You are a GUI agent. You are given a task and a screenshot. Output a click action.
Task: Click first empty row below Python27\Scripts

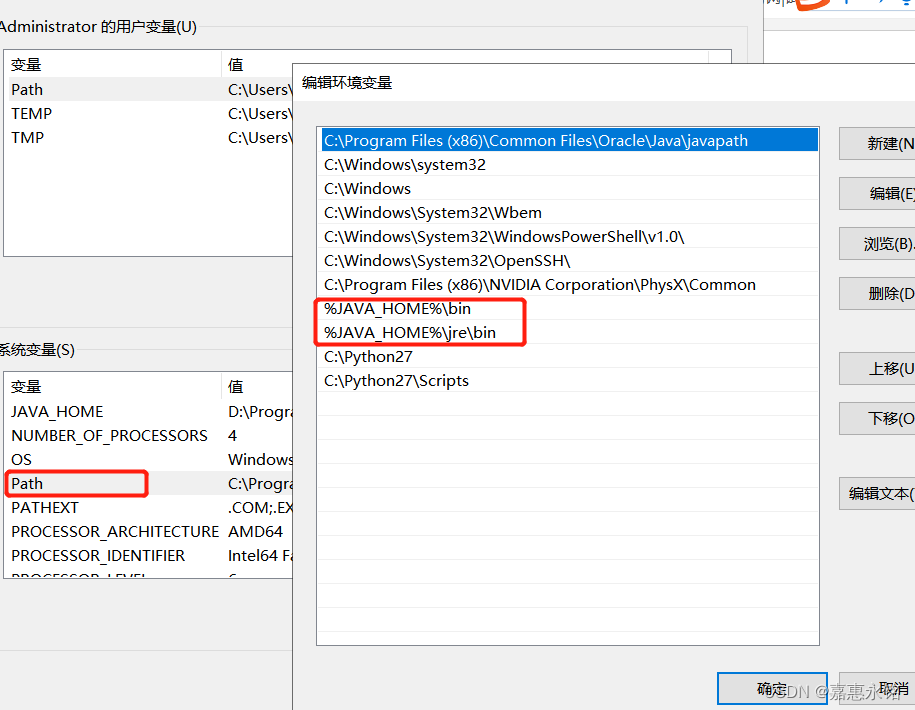coord(569,404)
